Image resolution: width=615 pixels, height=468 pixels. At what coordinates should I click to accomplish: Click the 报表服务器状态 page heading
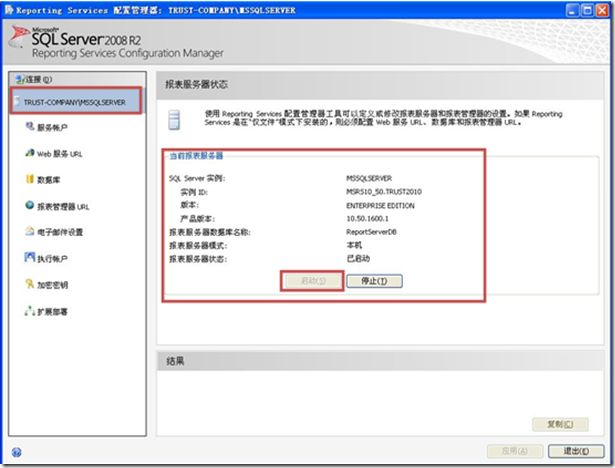(196, 84)
